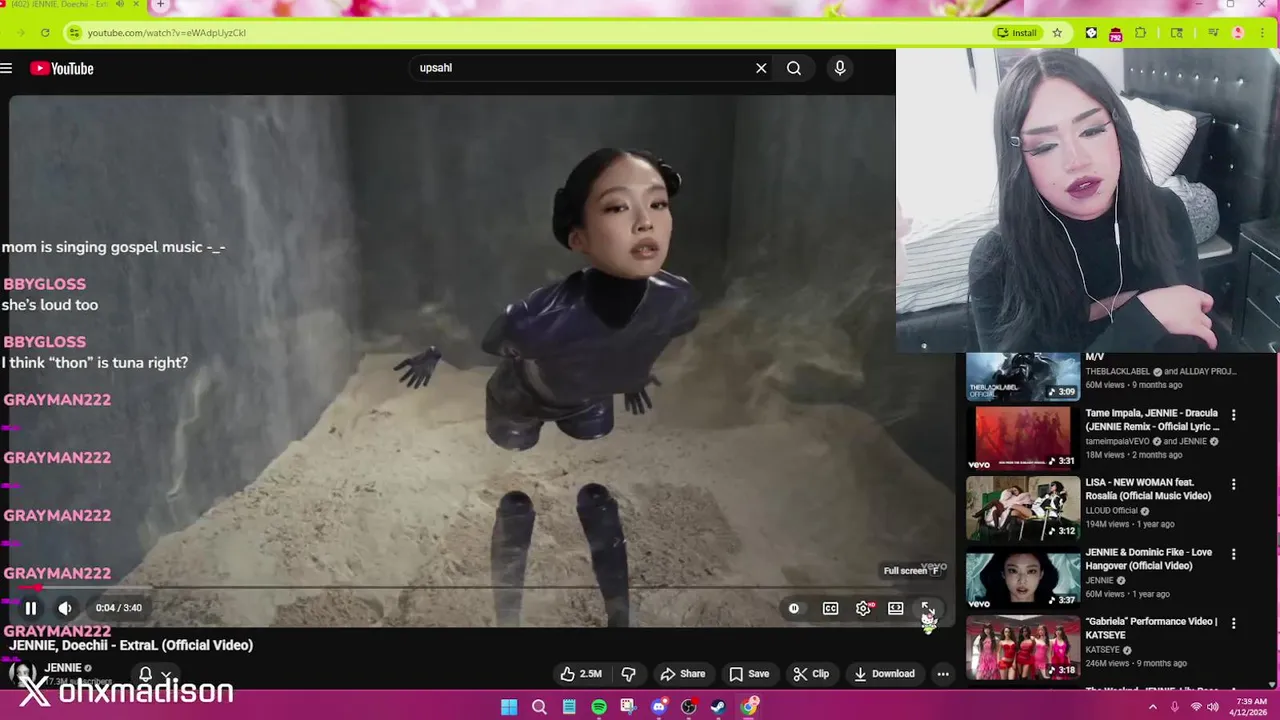Open the system volume tray icon

(x=1213, y=707)
